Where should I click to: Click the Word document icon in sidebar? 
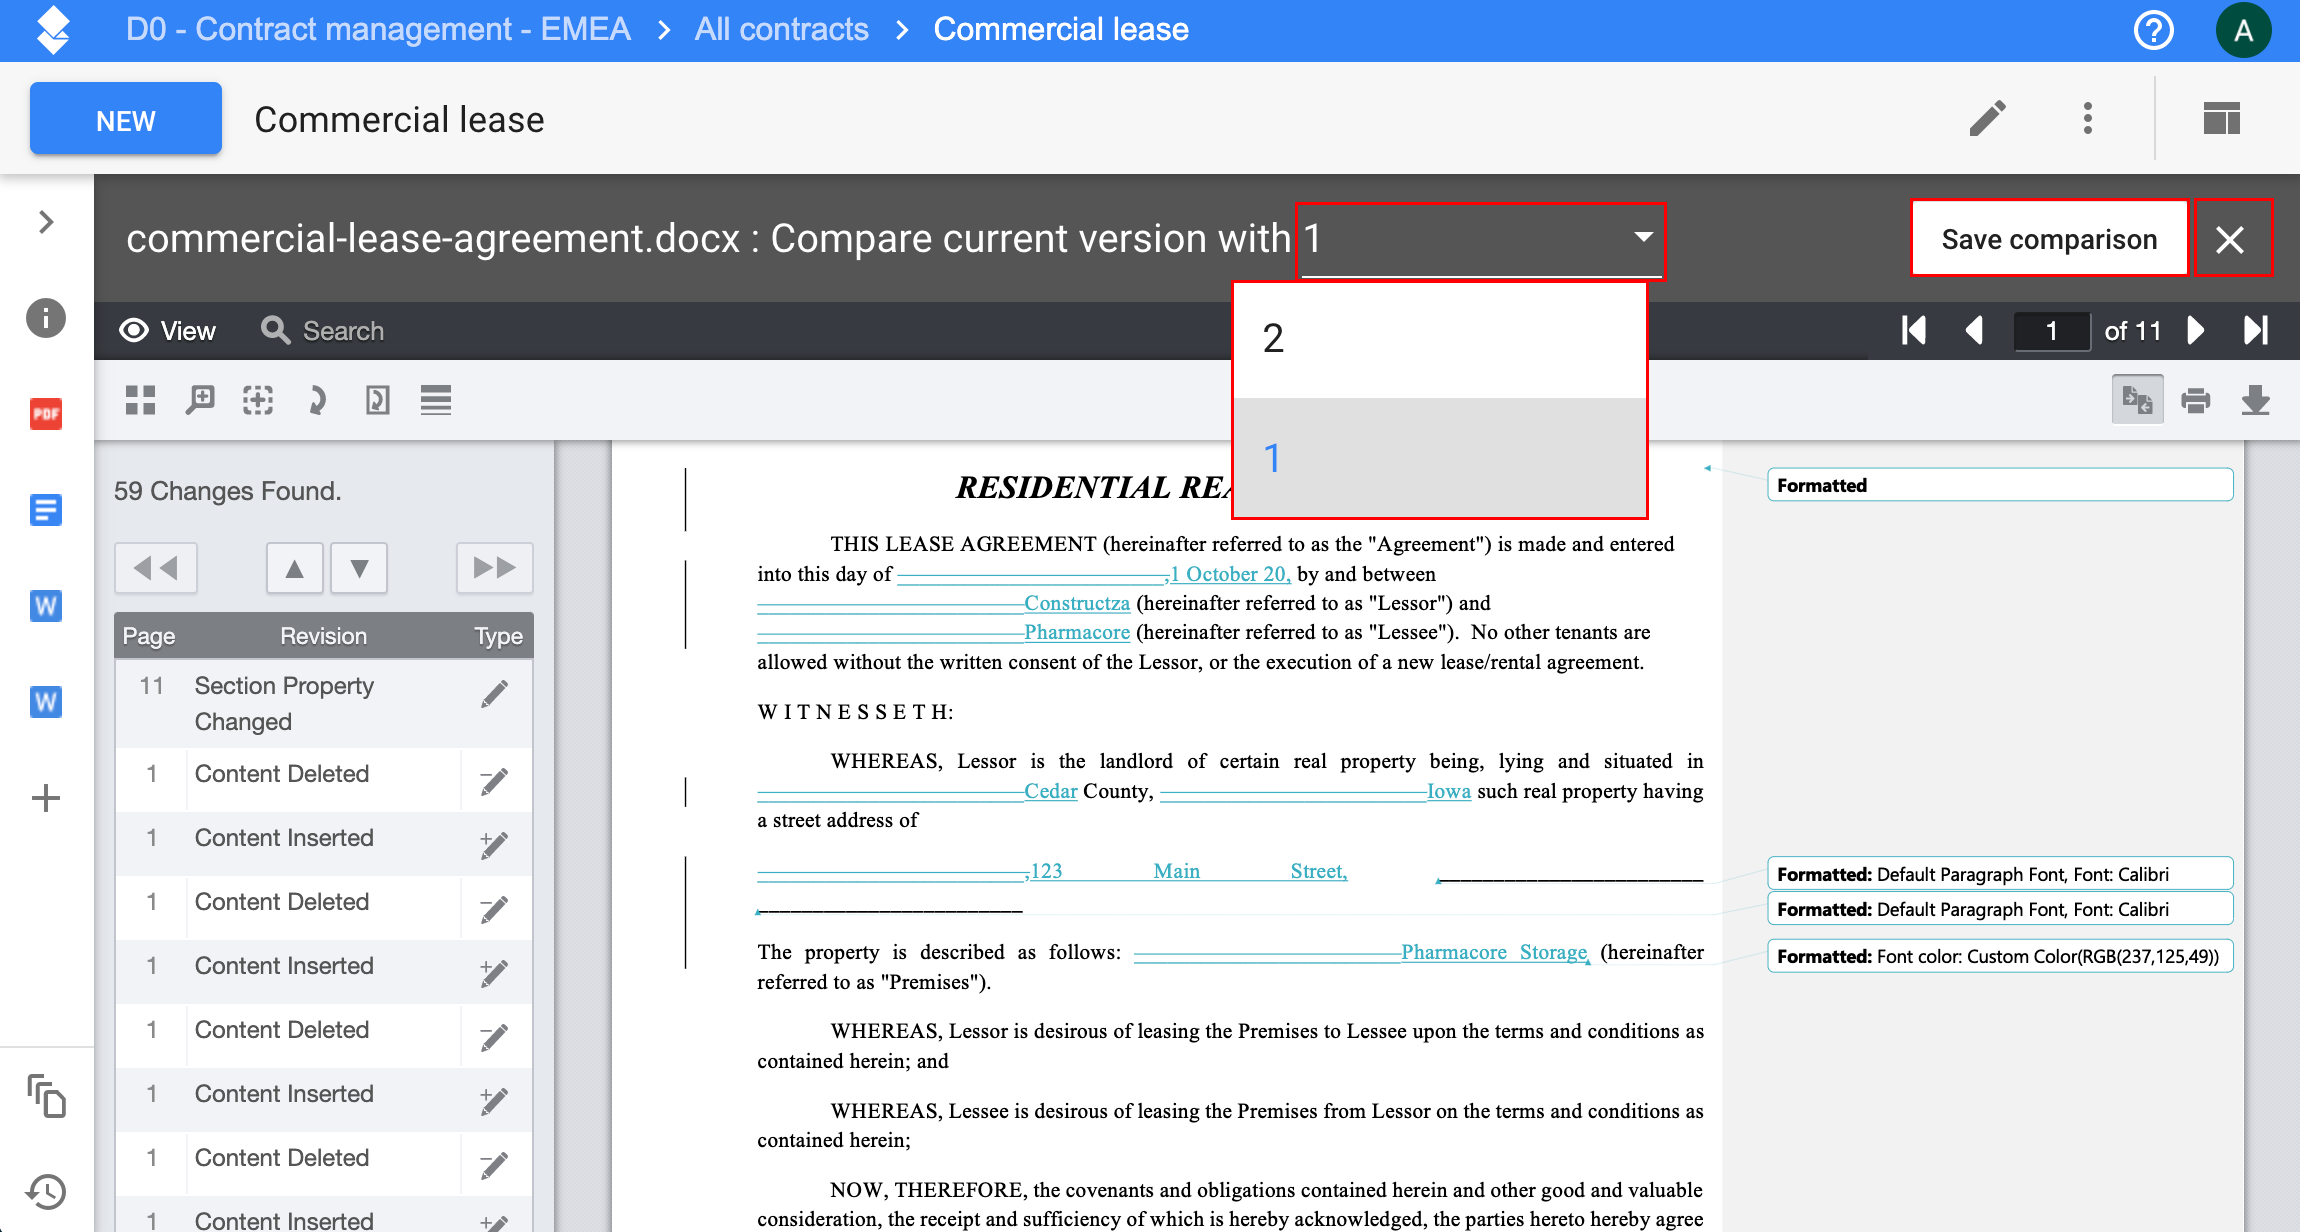(45, 605)
